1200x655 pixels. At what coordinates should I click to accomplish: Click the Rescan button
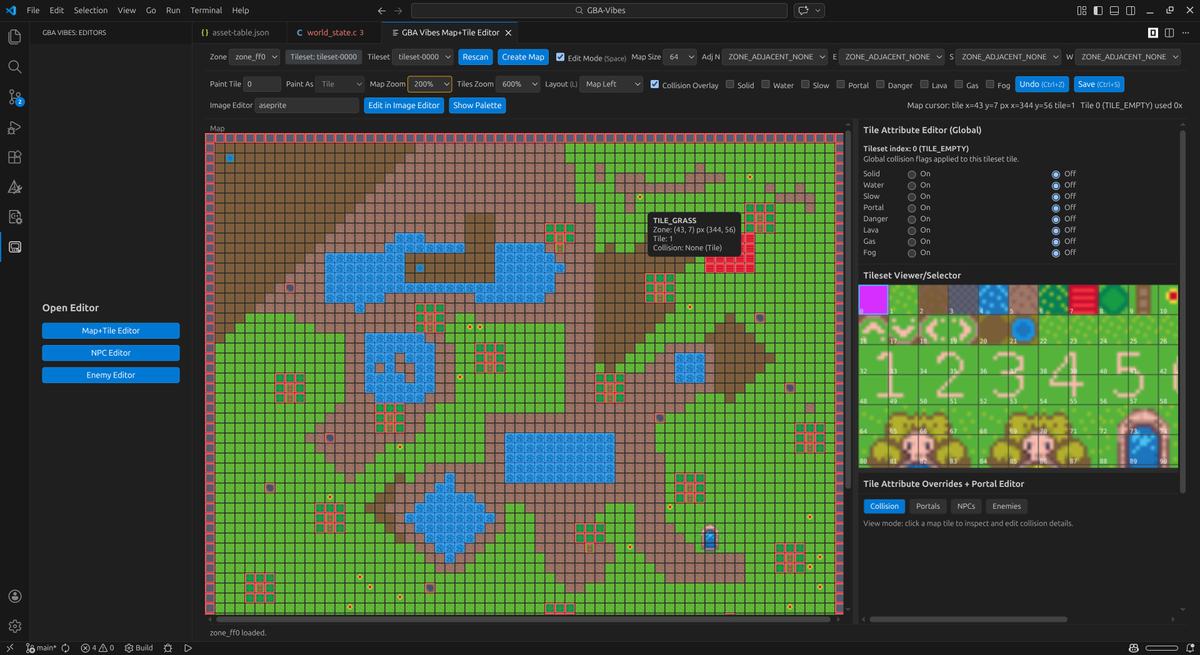pos(476,57)
